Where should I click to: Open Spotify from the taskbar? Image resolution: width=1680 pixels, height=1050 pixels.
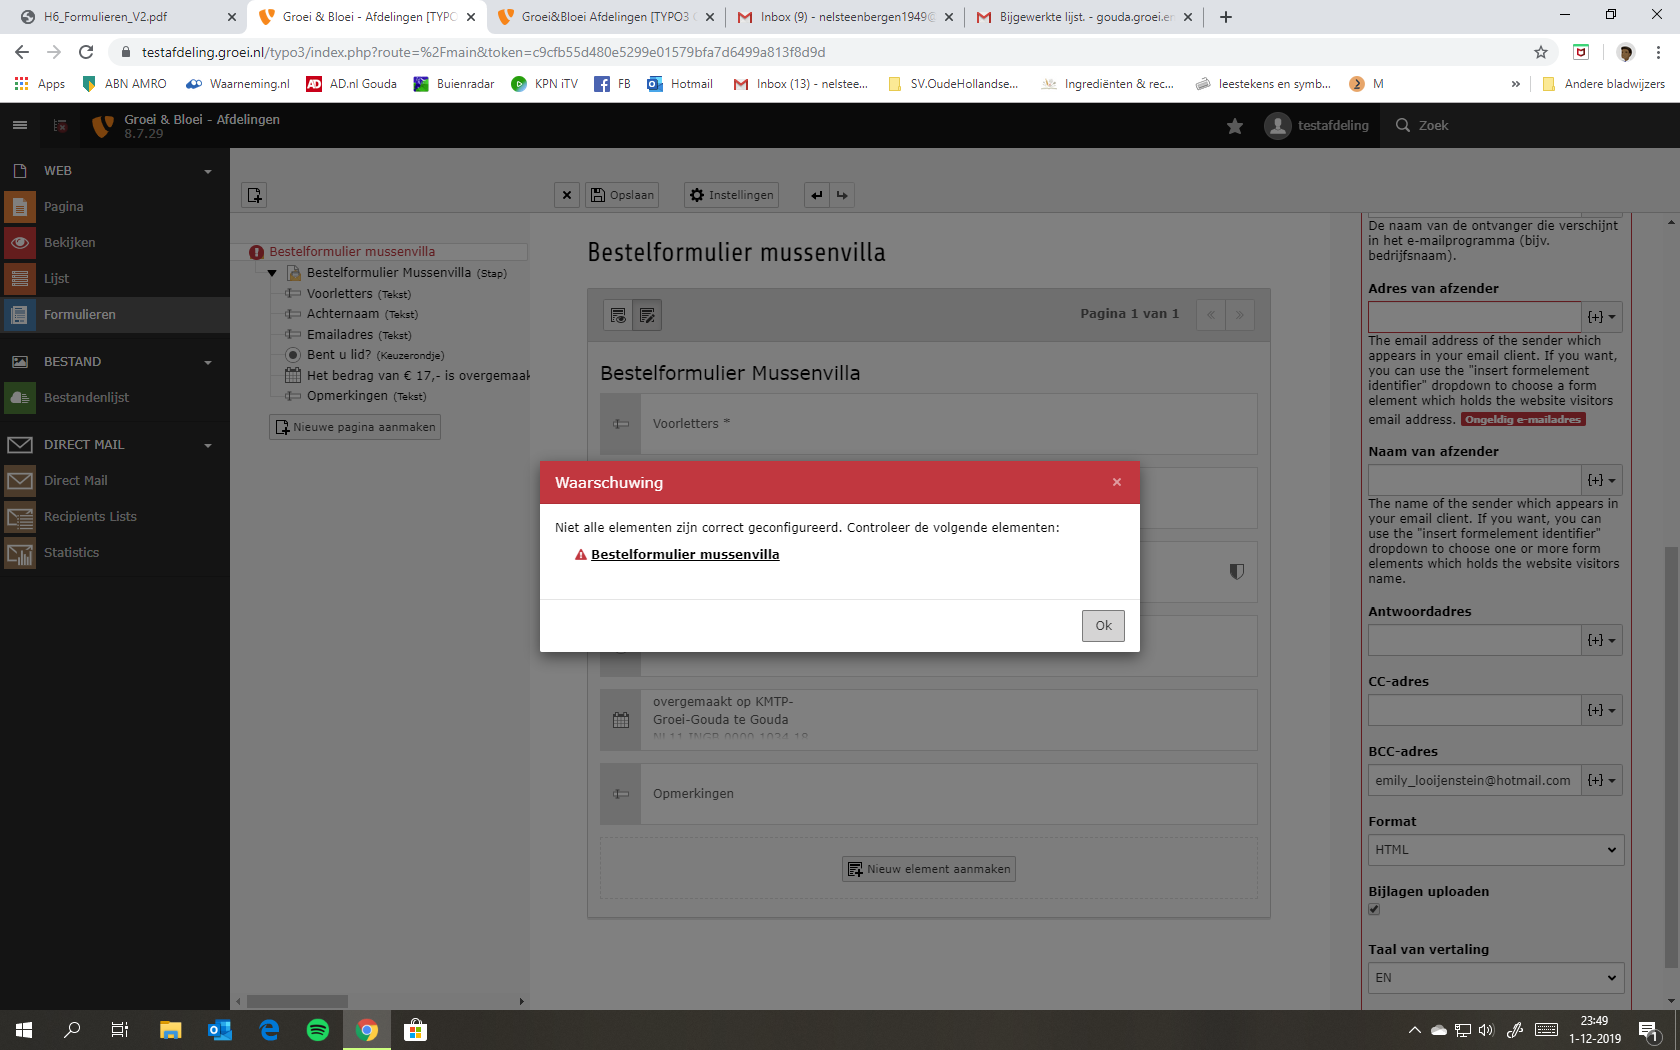click(x=318, y=1030)
